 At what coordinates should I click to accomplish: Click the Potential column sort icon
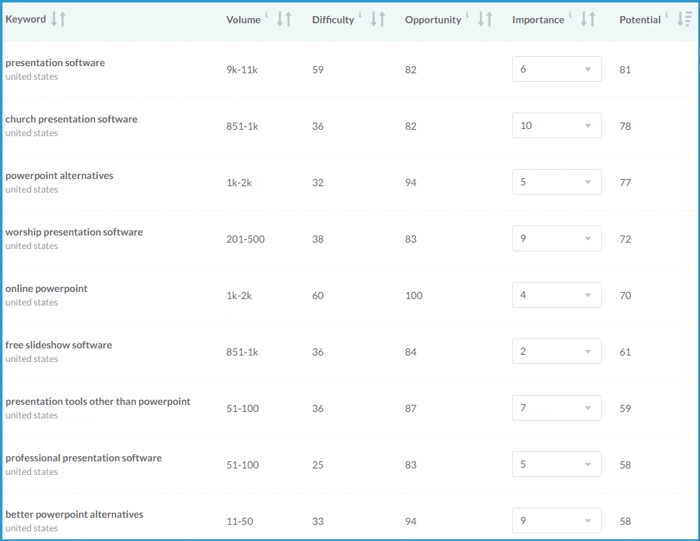point(684,19)
